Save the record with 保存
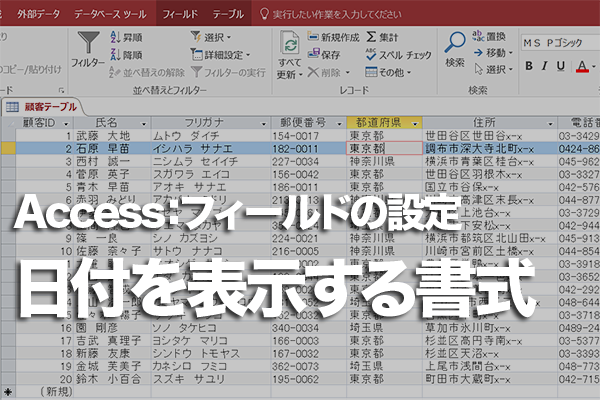Screen dimensions: 600x400 324,54
